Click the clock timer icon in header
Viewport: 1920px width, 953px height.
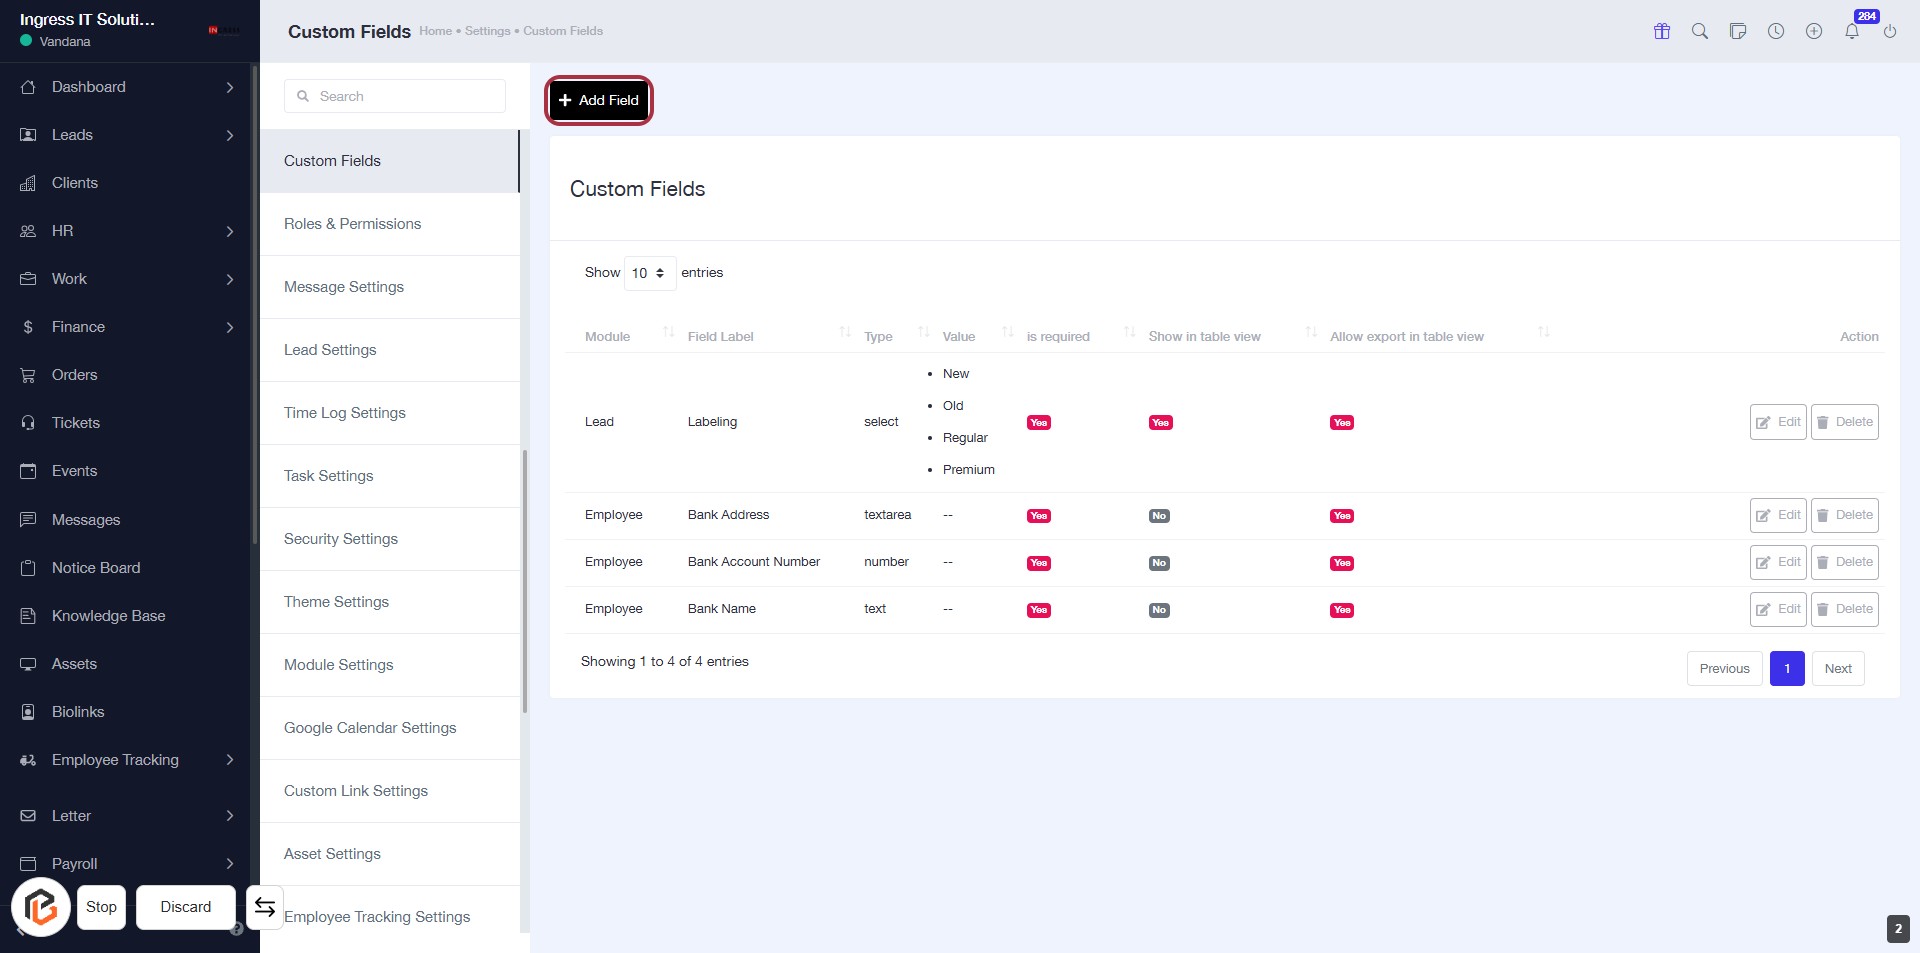(x=1776, y=31)
